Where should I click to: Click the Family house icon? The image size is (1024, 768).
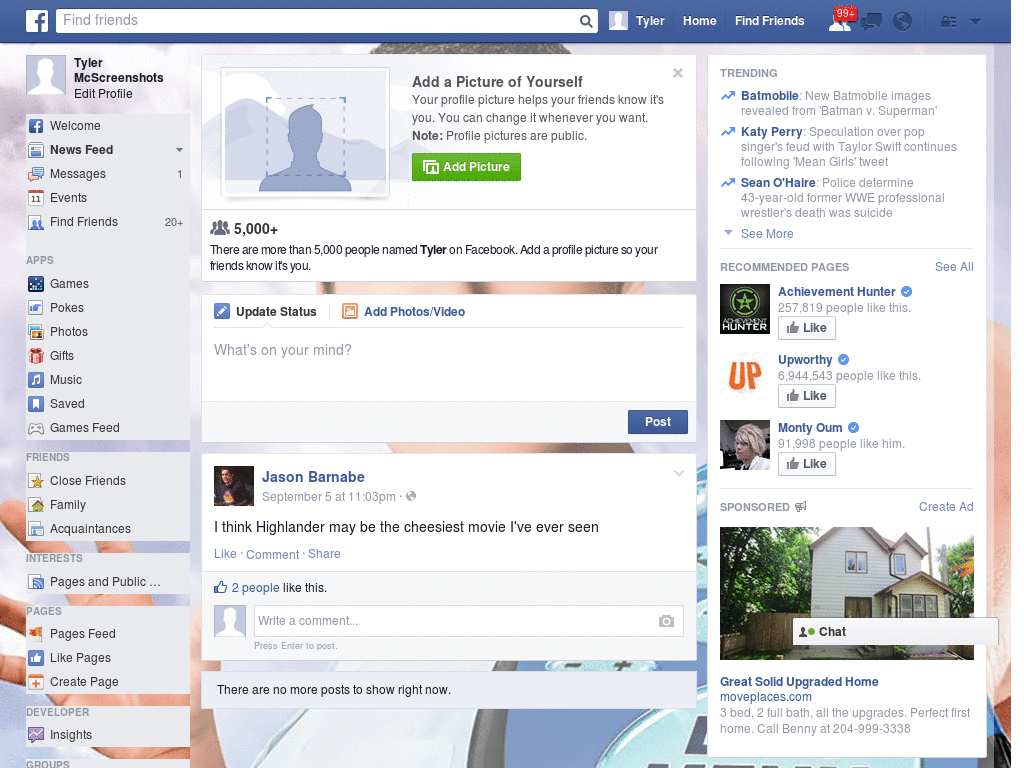click(x=36, y=505)
